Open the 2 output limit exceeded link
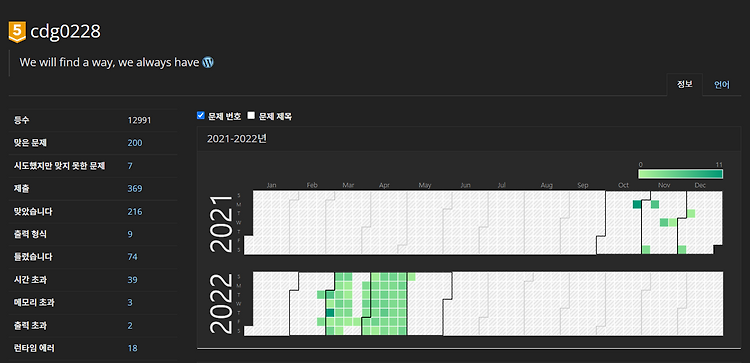 [130, 326]
